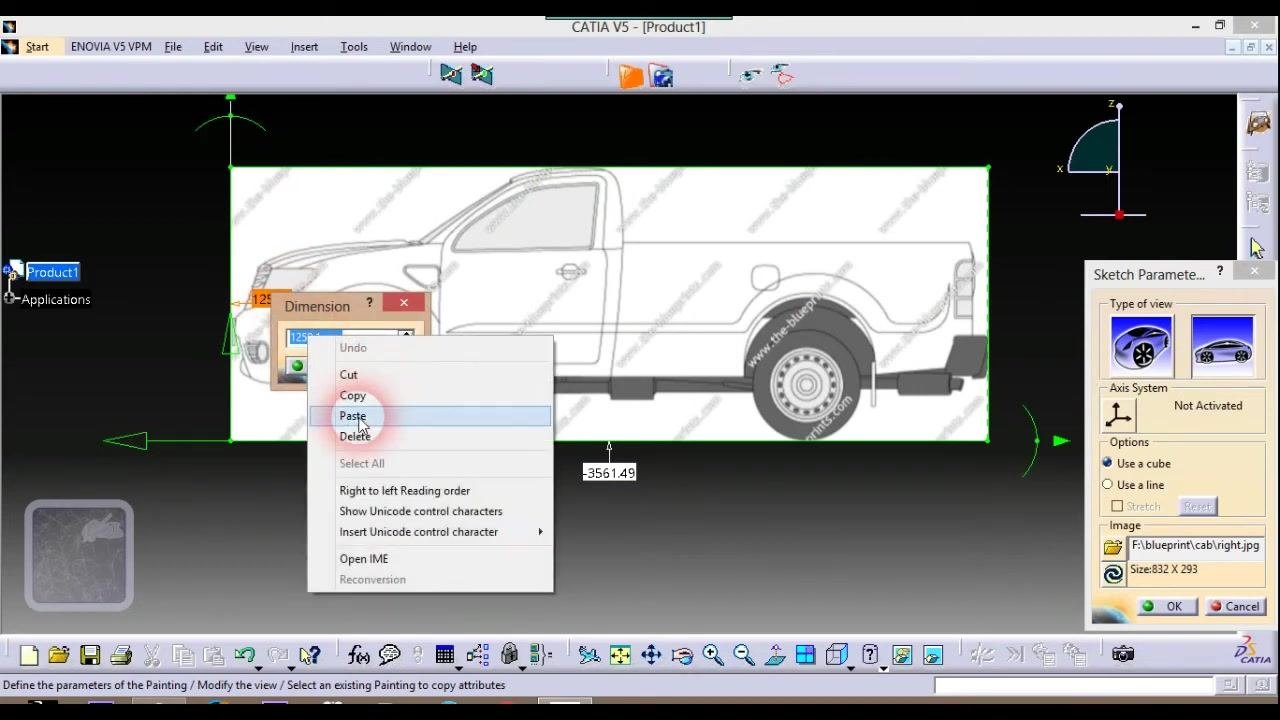This screenshot has height=720, width=1280.
Task: Select Product1 in the specification tree
Action: (x=52, y=272)
